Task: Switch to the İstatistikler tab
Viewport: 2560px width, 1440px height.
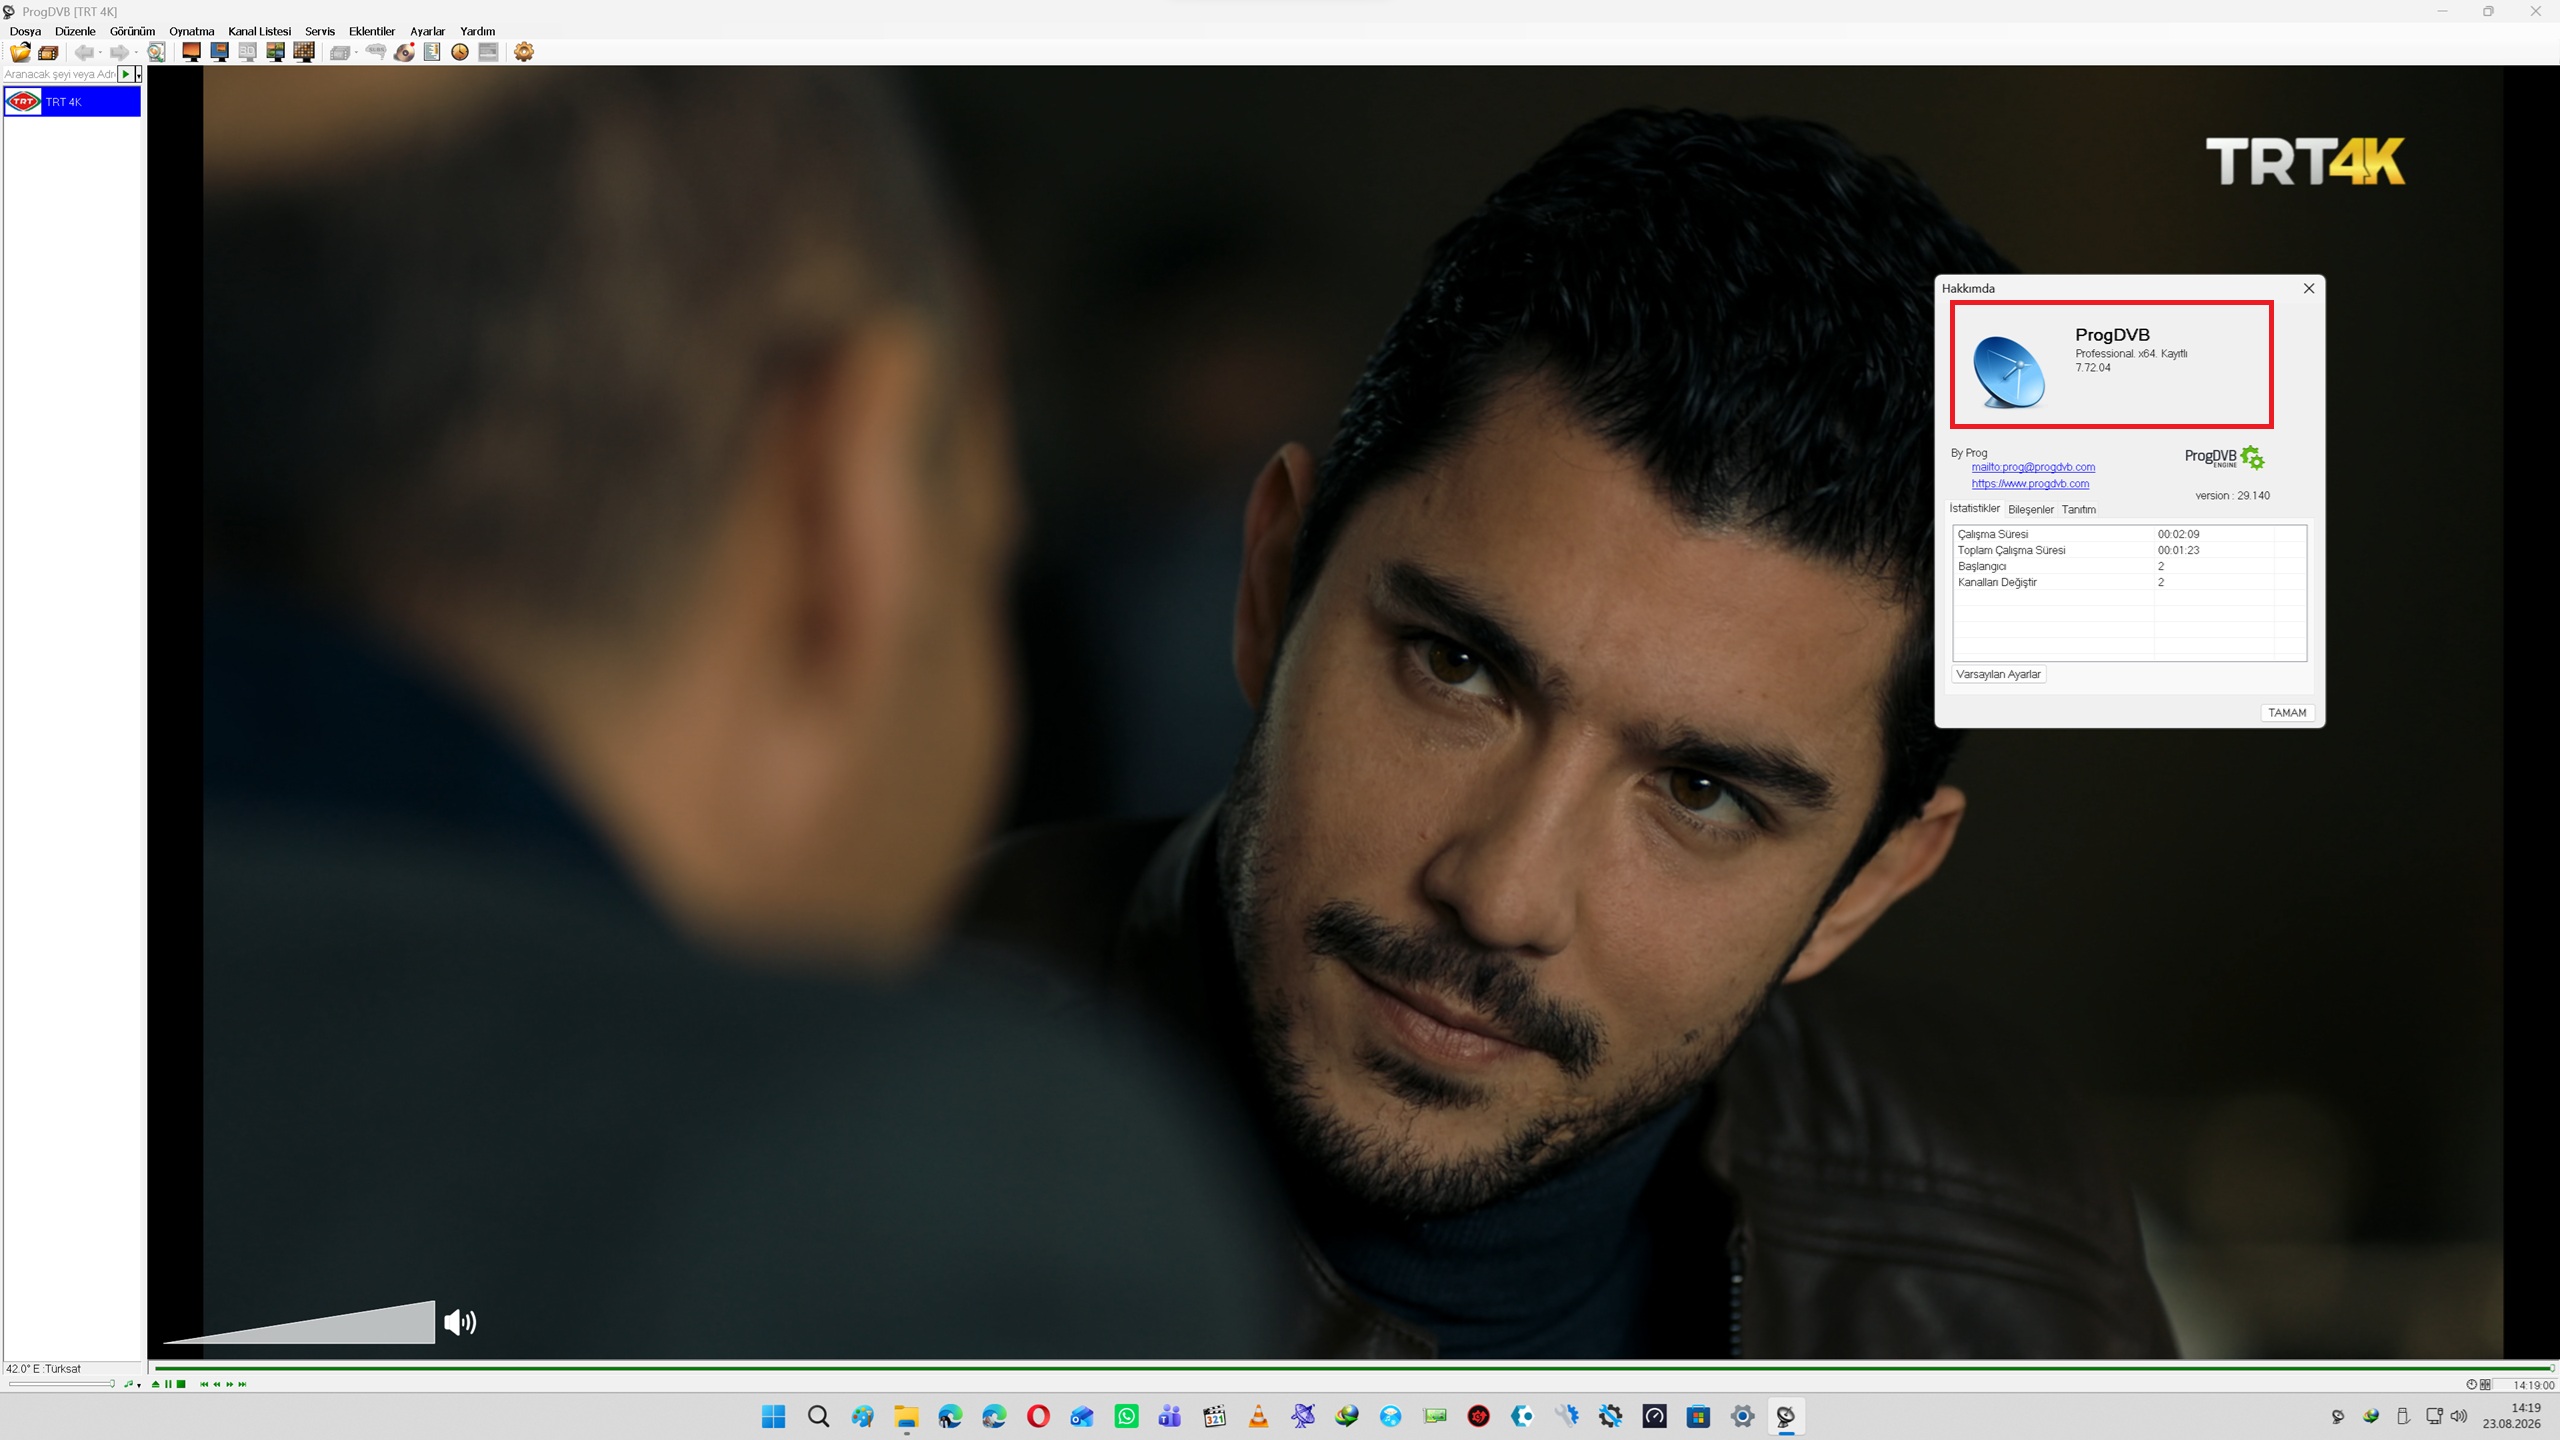Action: click(x=1974, y=508)
